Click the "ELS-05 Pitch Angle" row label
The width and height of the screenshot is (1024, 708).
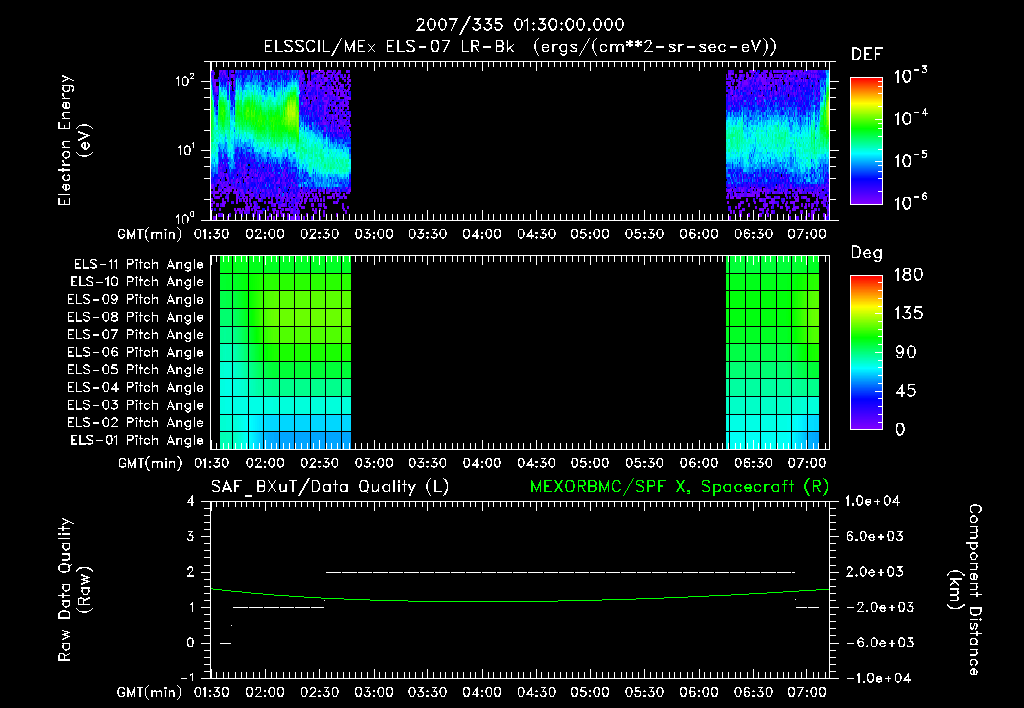(136, 370)
